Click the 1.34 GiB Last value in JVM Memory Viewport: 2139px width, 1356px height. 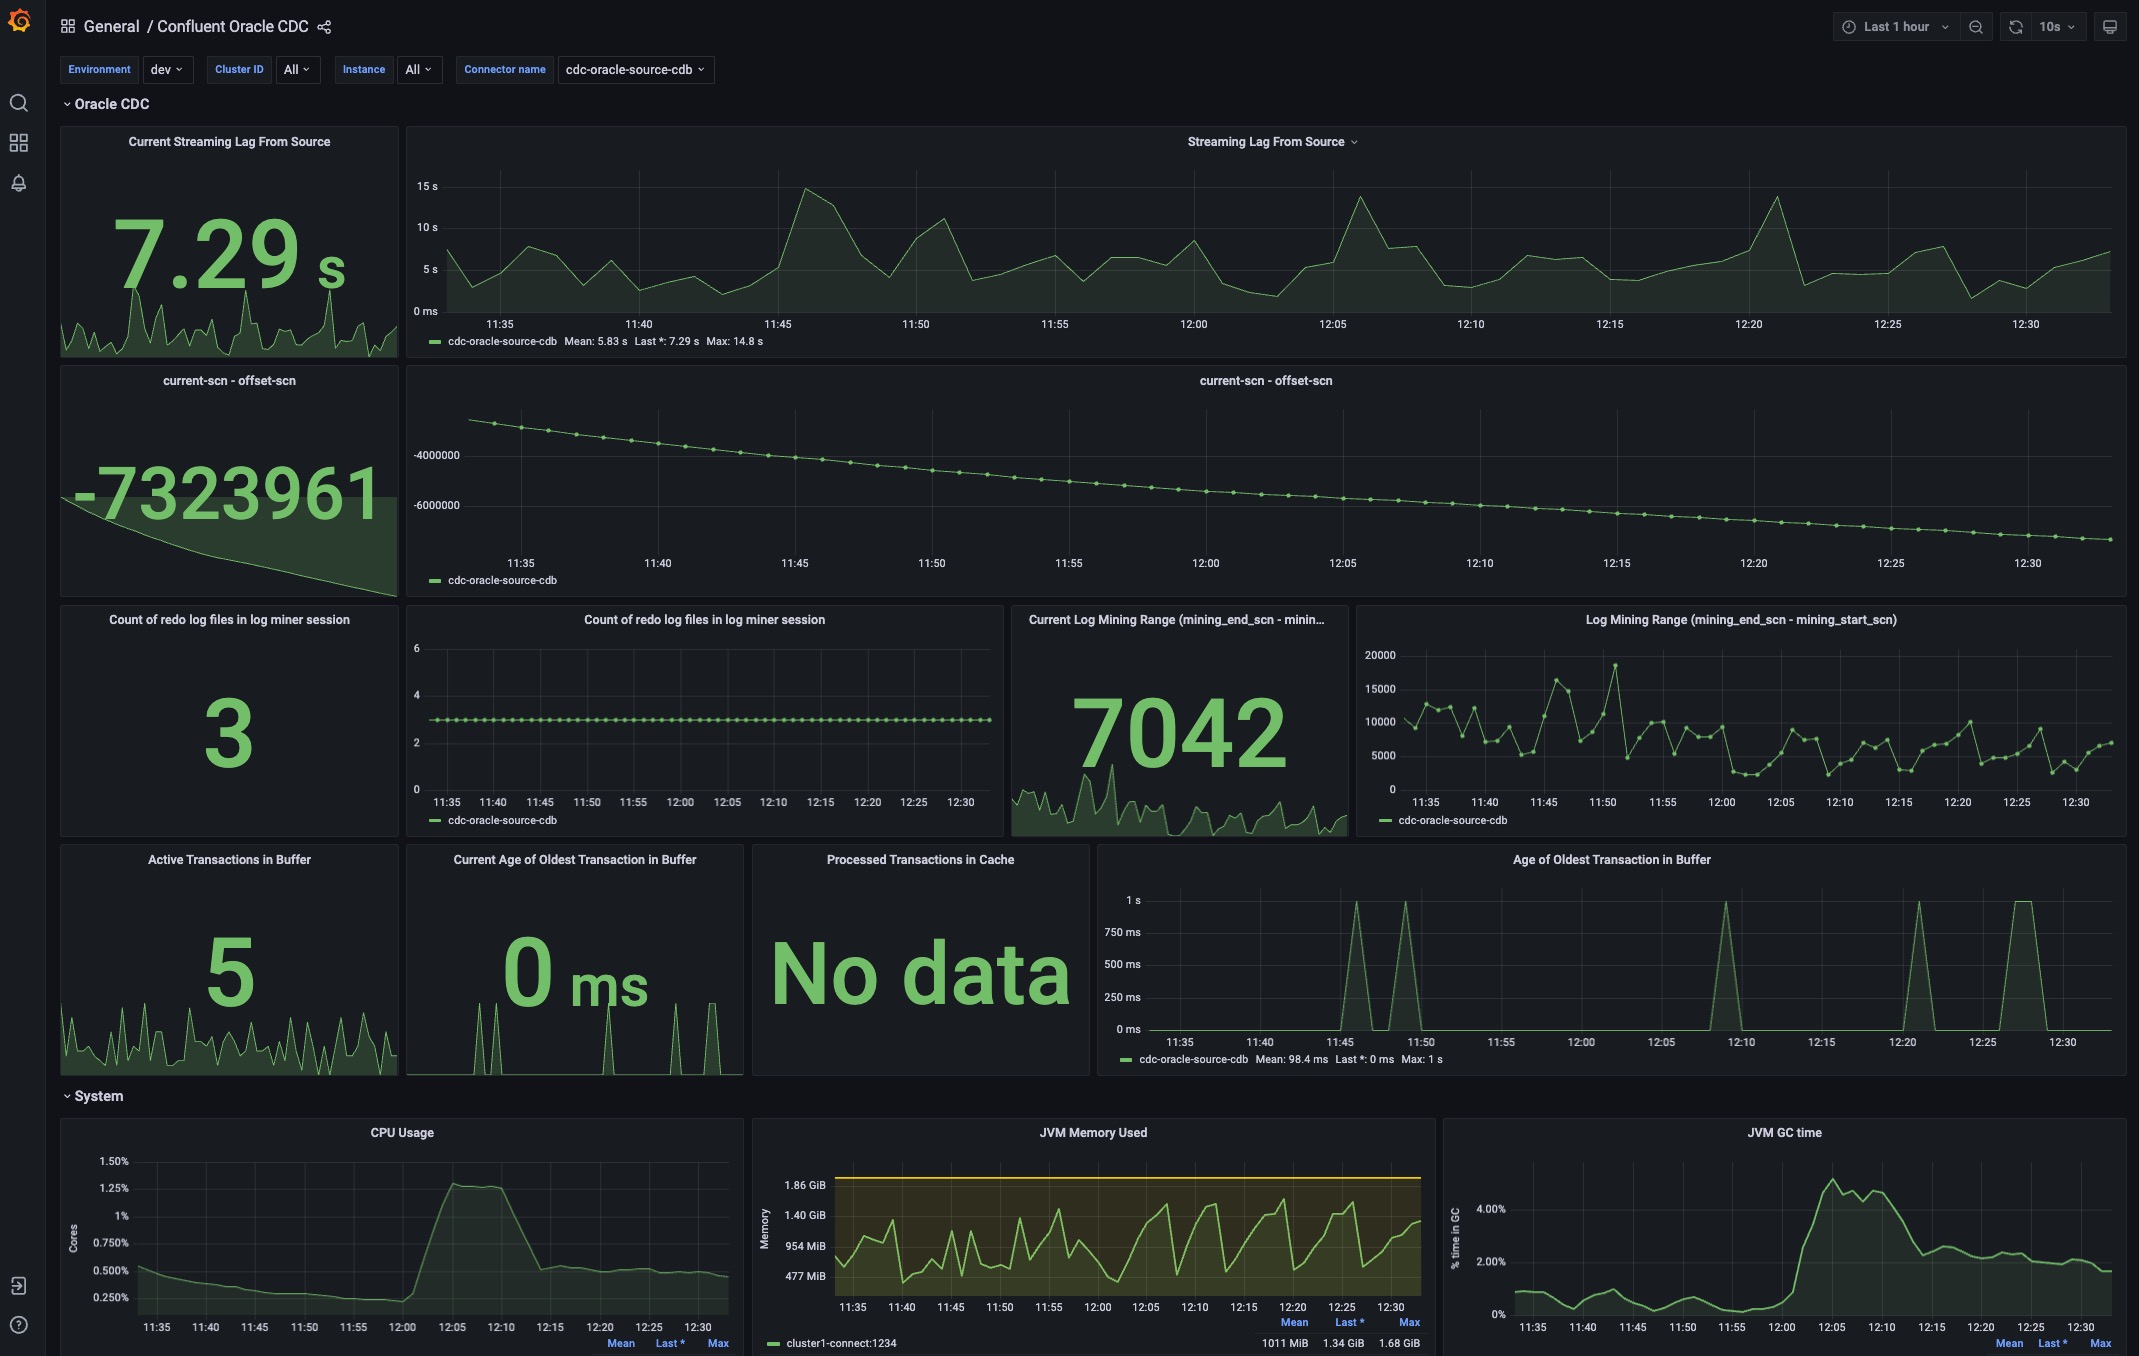tap(1343, 1344)
